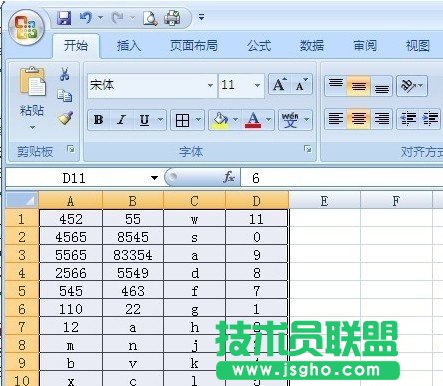Screen dimensions: 443x386
Task: Increase the indent
Action: click(x=430, y=119)
